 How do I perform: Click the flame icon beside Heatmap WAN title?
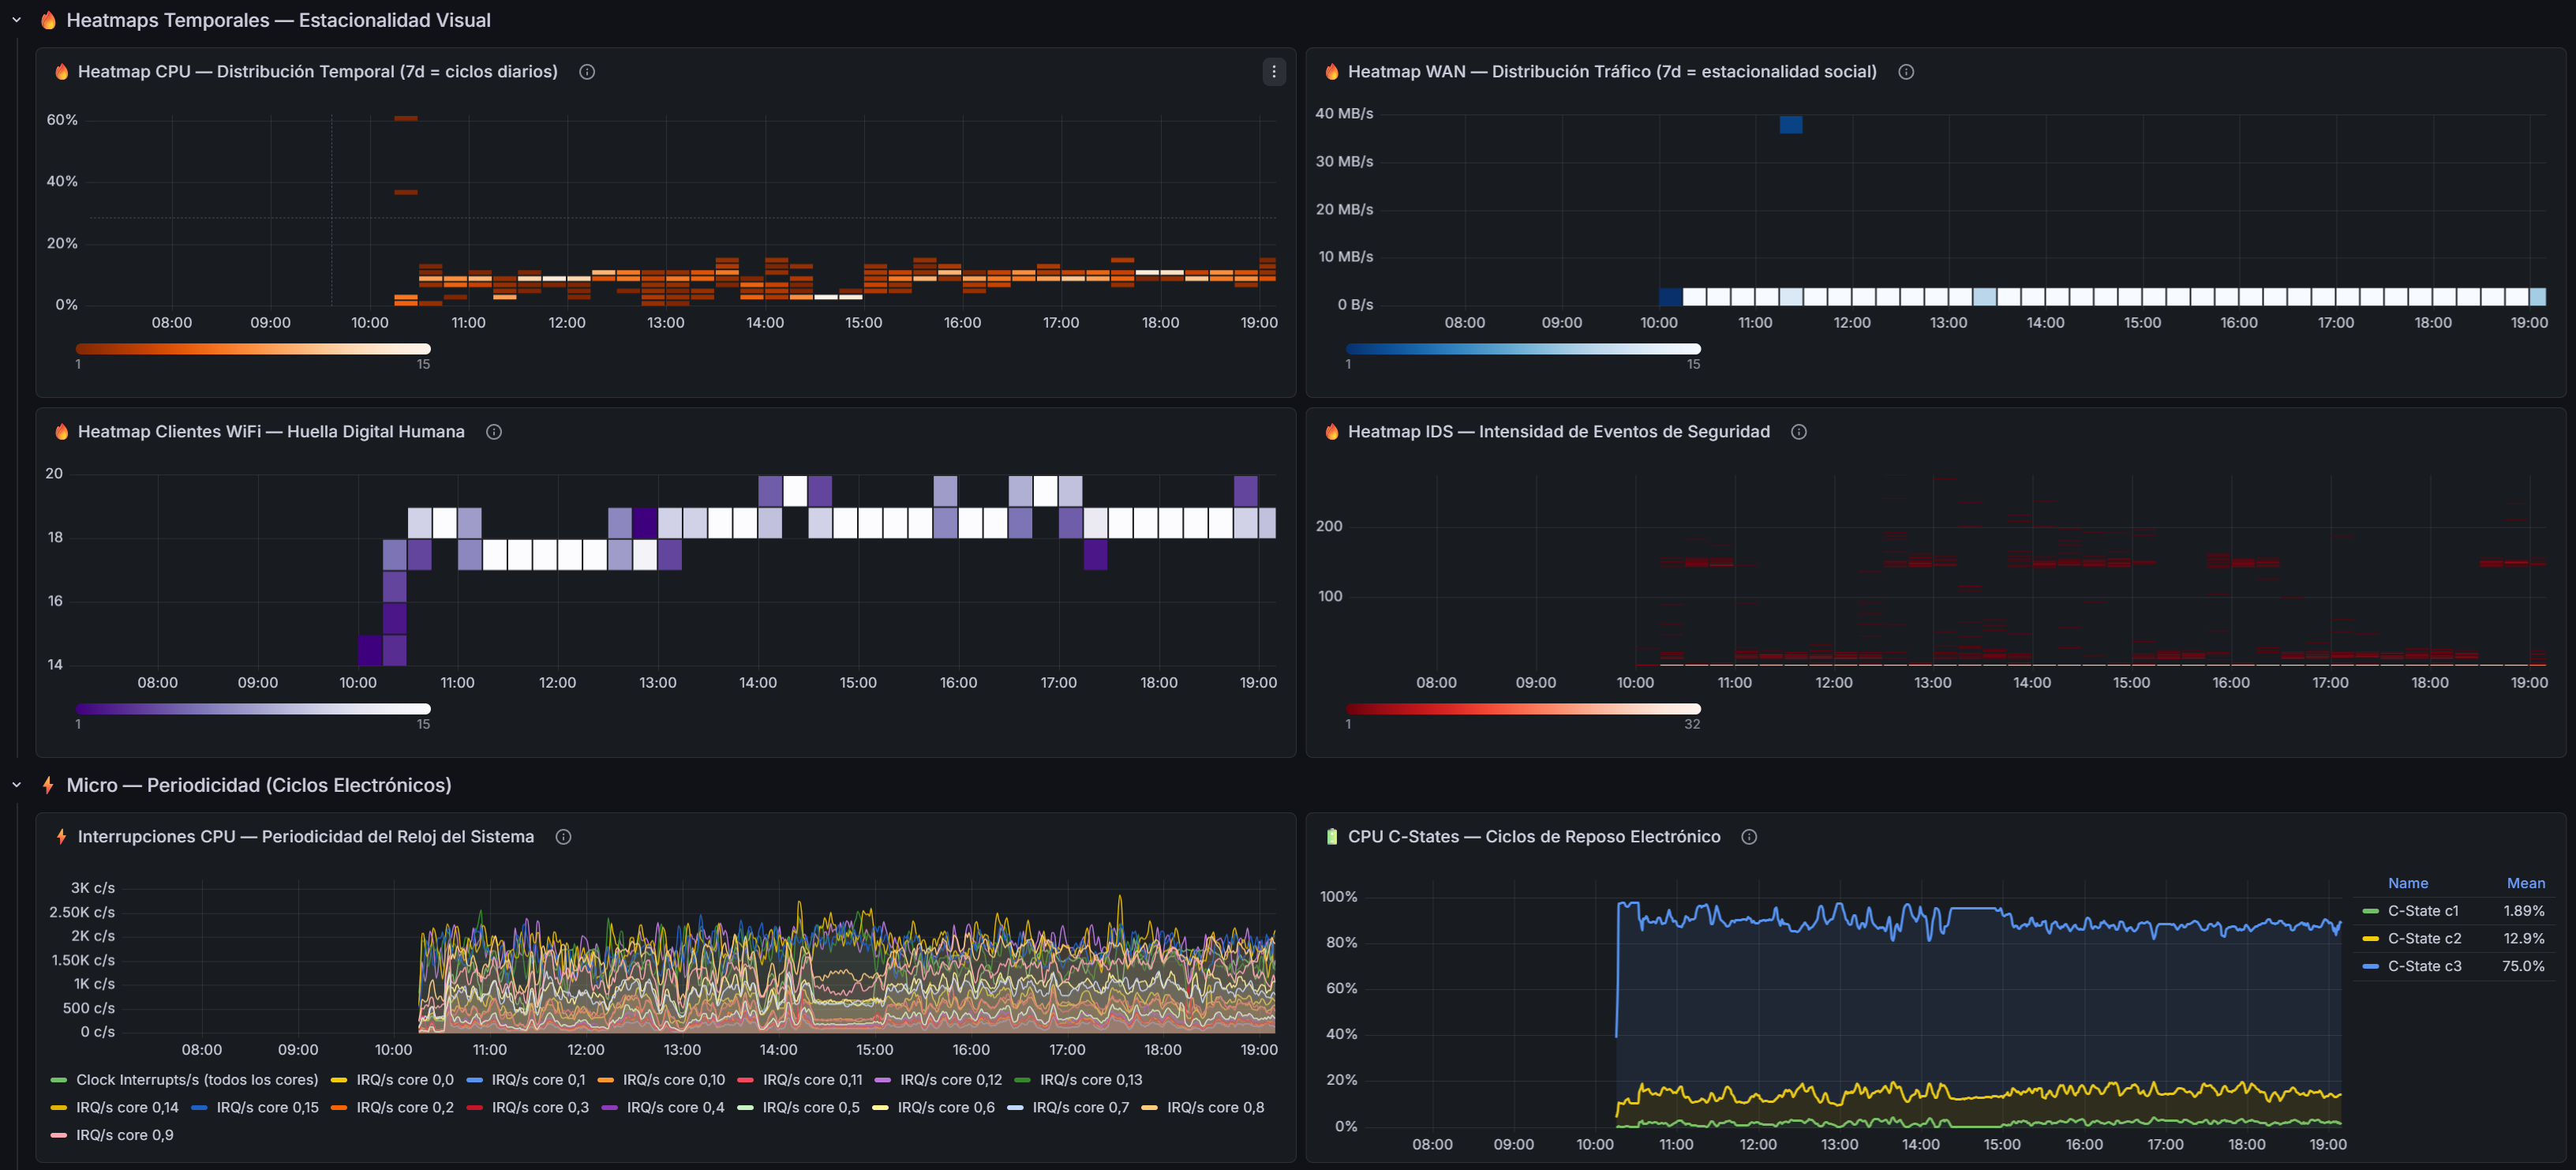pyautogui.click(x=1332, y=72)
